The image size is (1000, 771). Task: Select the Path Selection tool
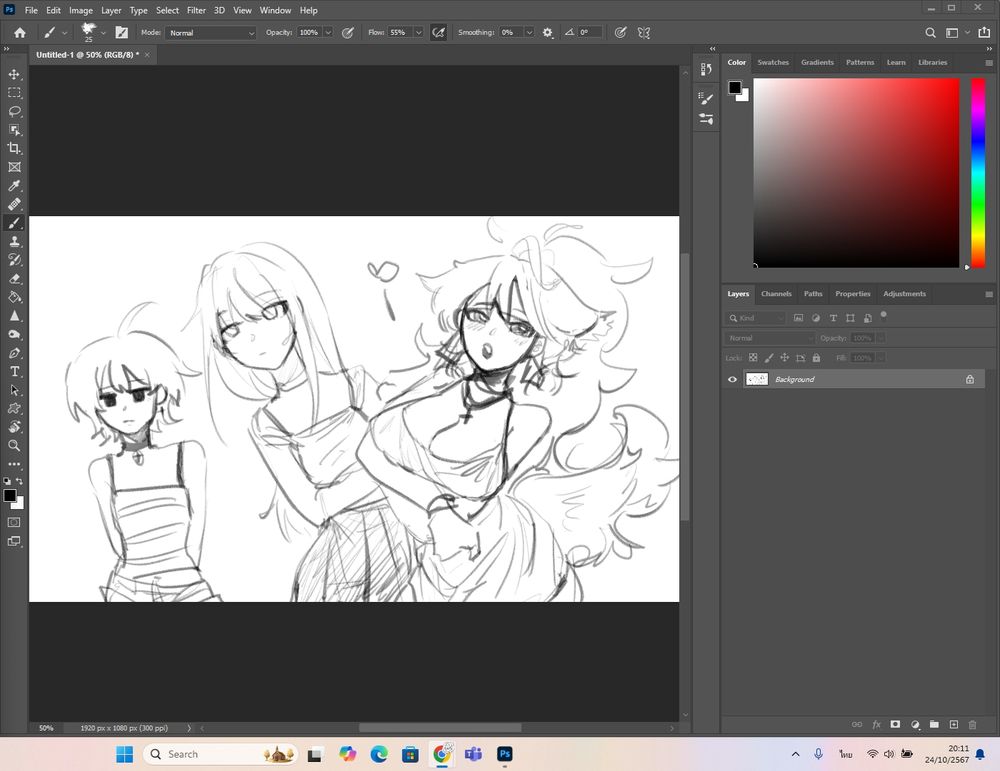(14, 390)
